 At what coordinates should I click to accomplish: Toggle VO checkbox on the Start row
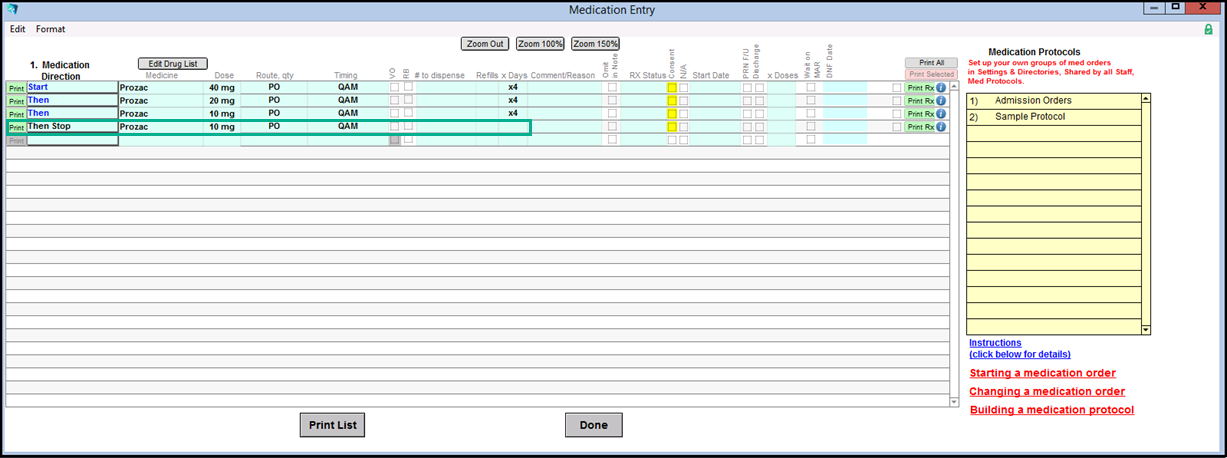(394, 88)
